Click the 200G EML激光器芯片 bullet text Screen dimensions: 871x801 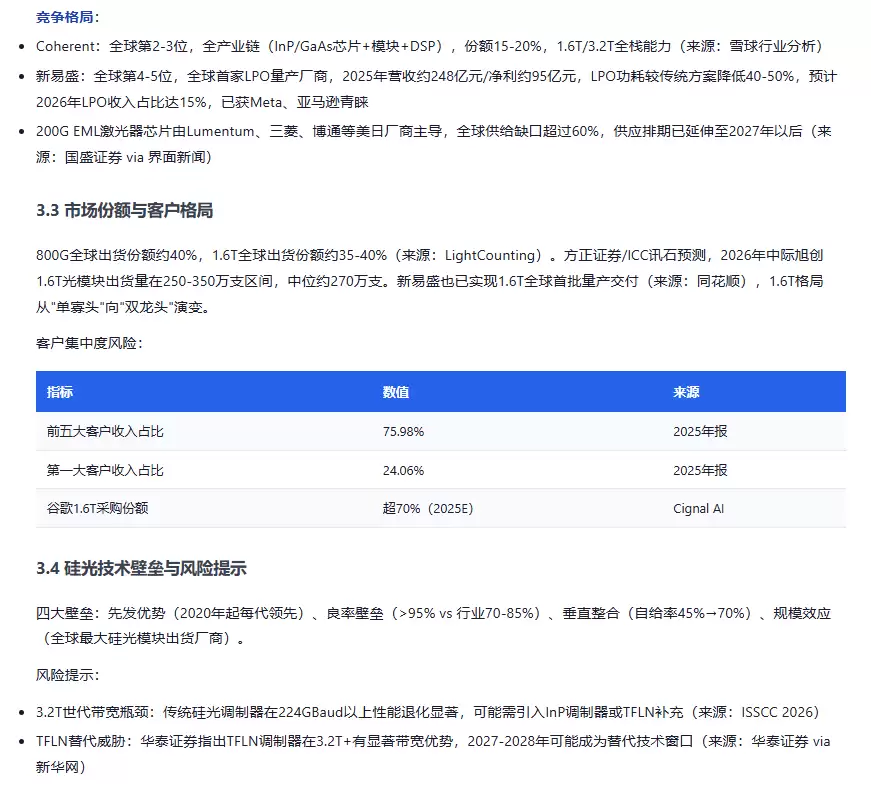434,144
